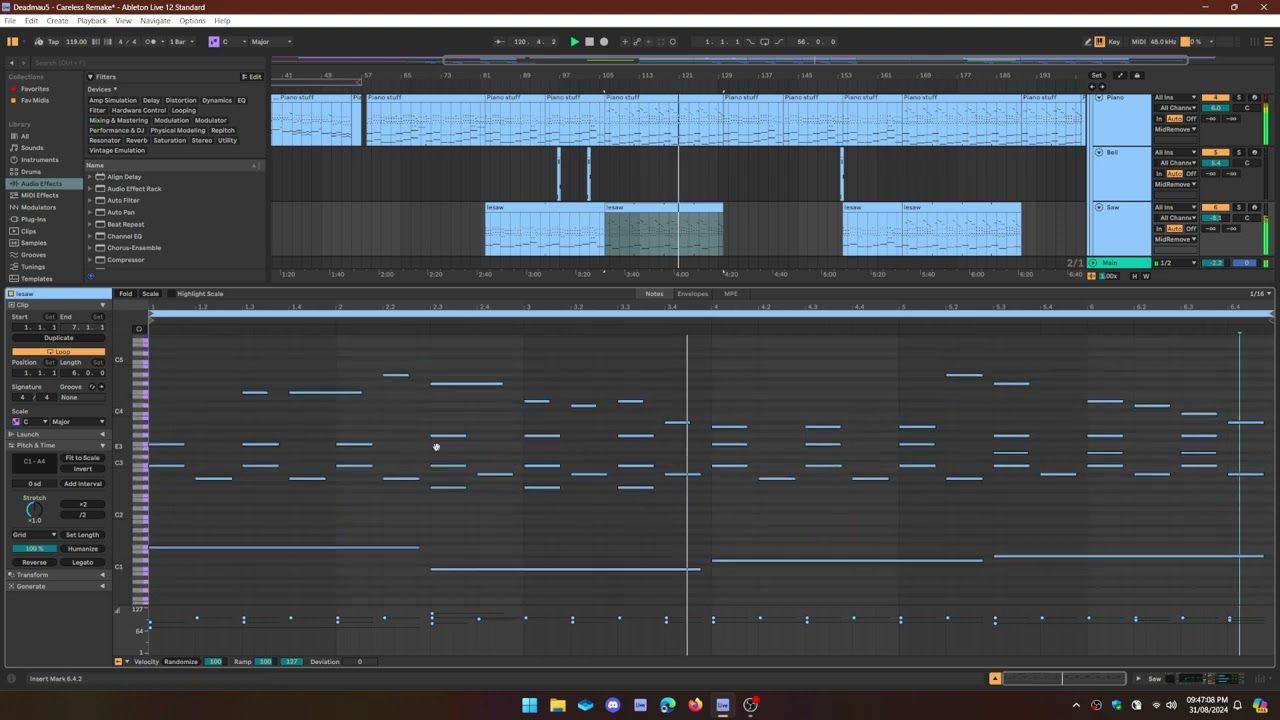The height and width of the screenshot is (720, 1280).
Task: Enable the arrangement Loop switch icon
Action: [764, 42]
